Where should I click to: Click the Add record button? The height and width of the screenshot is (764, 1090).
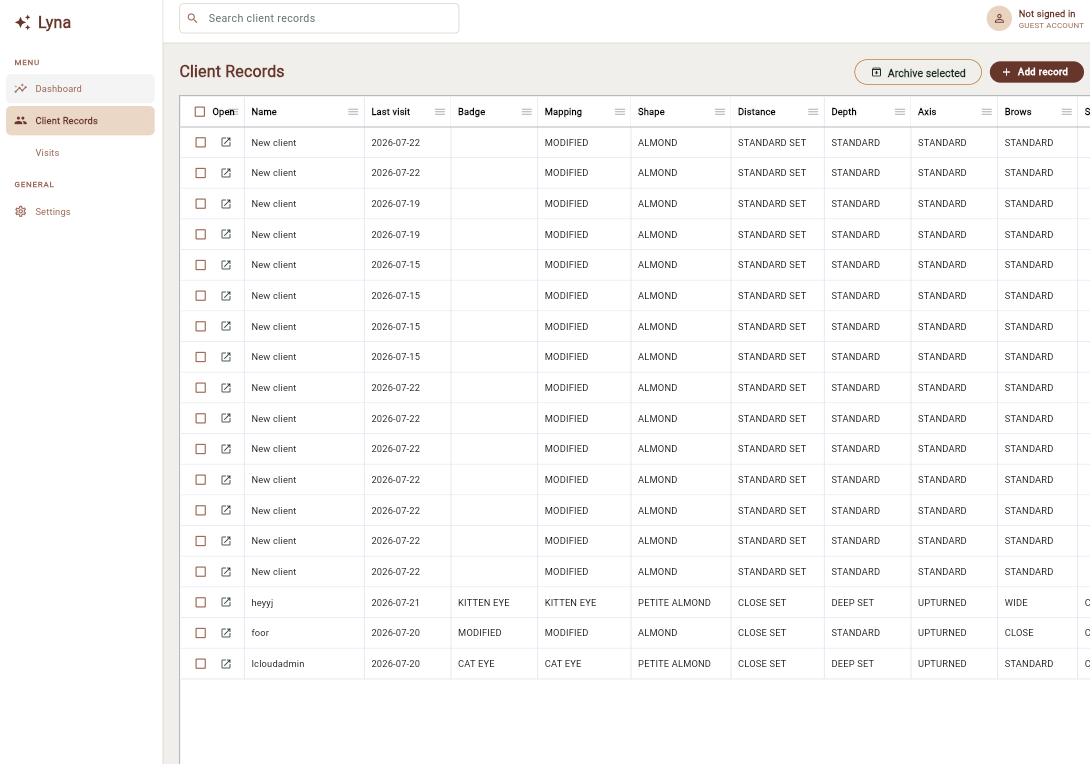1036,72
